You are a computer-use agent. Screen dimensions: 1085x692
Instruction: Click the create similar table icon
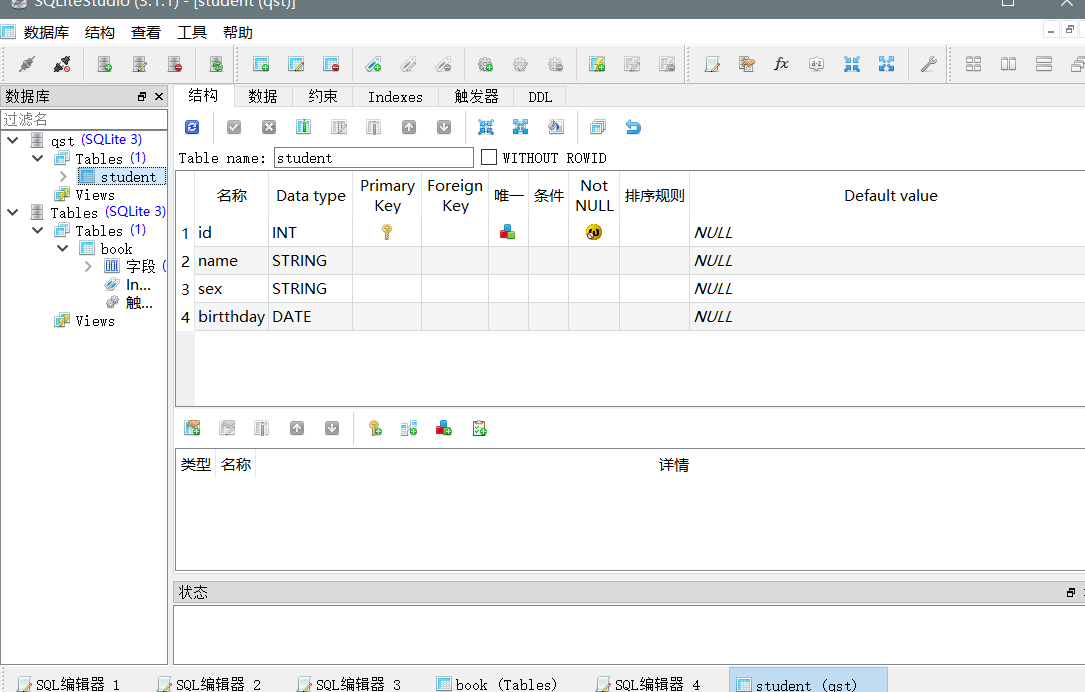(598, 127)
